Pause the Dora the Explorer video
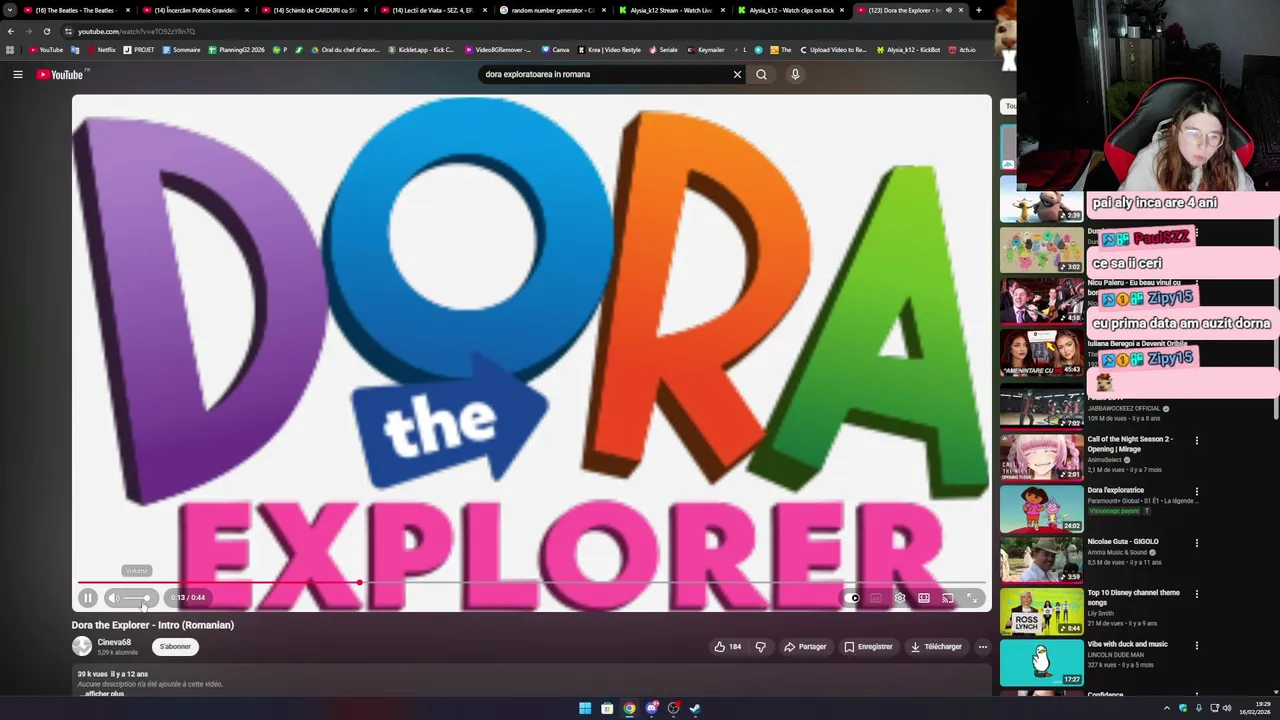This screenshot has height=720, width=1280. [x=87, y=598]
